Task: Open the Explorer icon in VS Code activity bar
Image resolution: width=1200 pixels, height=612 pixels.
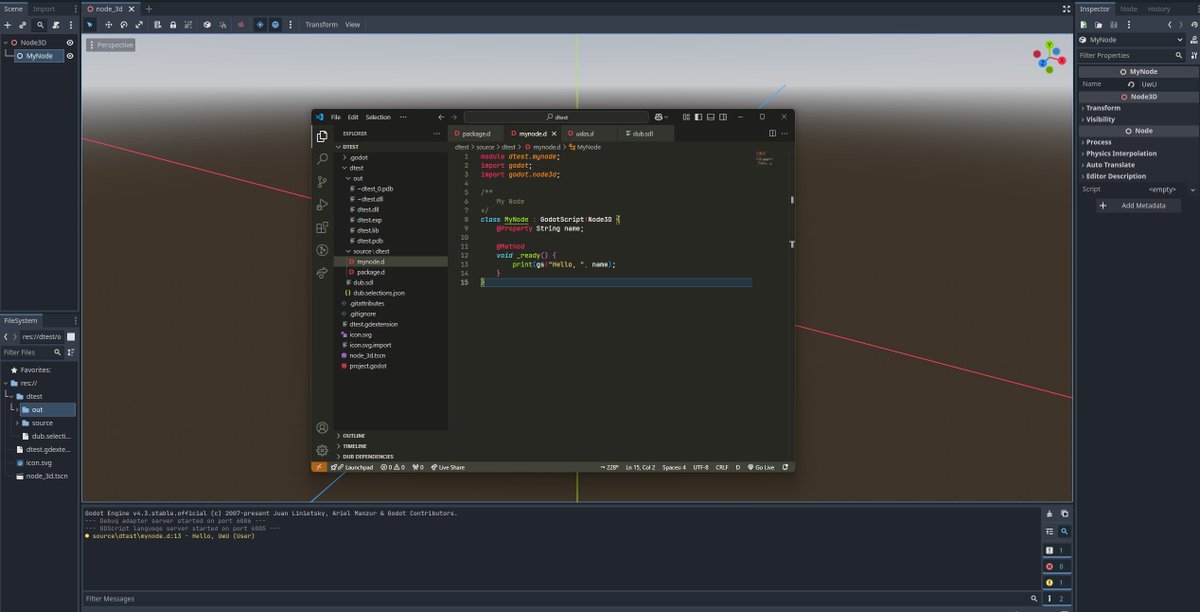Action: 322,136
